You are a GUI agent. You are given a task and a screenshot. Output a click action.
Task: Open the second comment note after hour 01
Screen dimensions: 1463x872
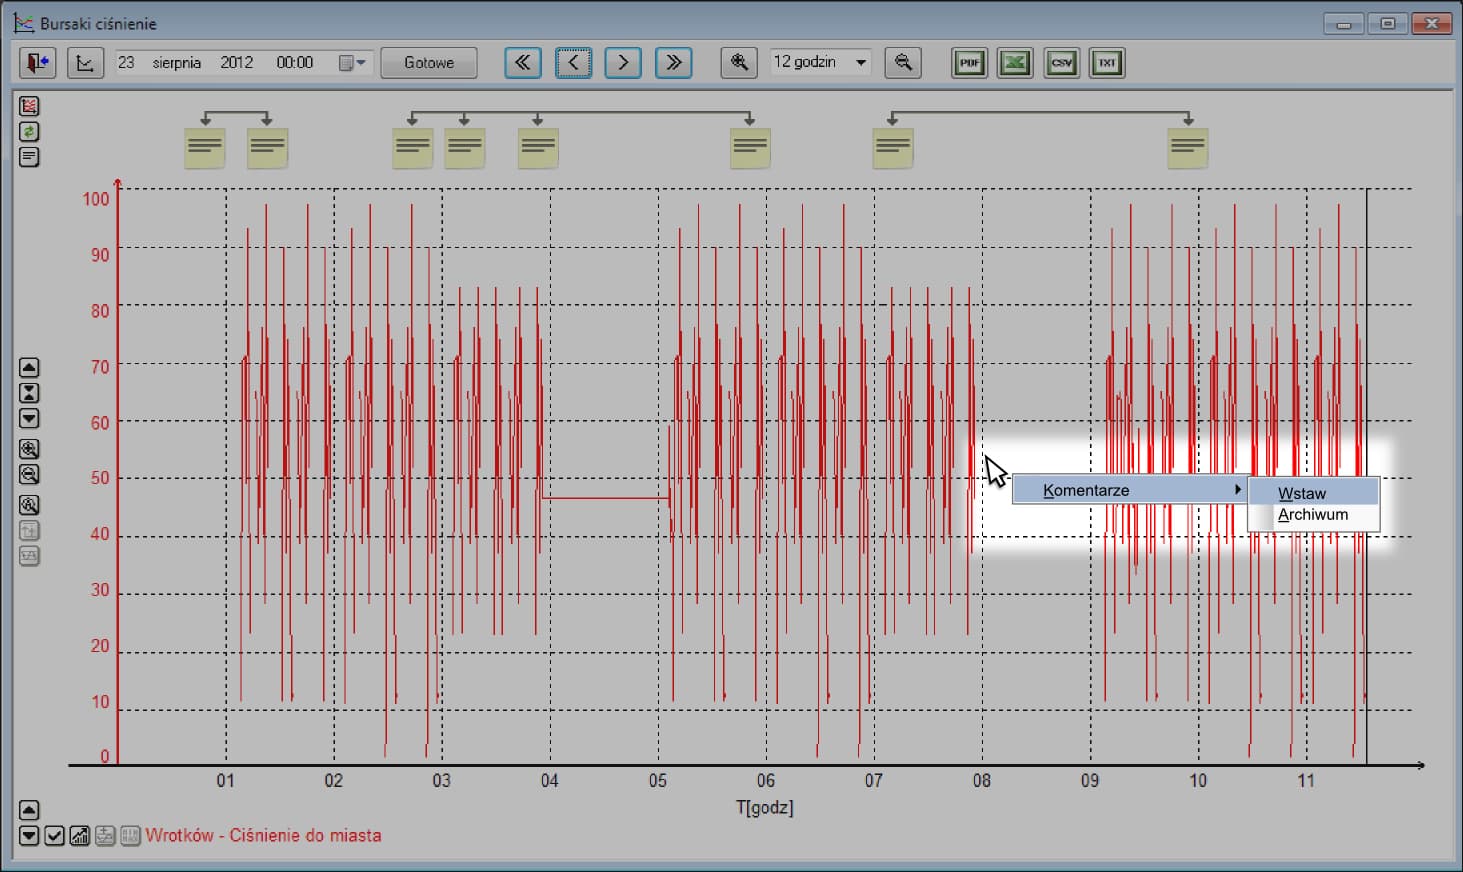pyautogui.click(x=267, y=148)
